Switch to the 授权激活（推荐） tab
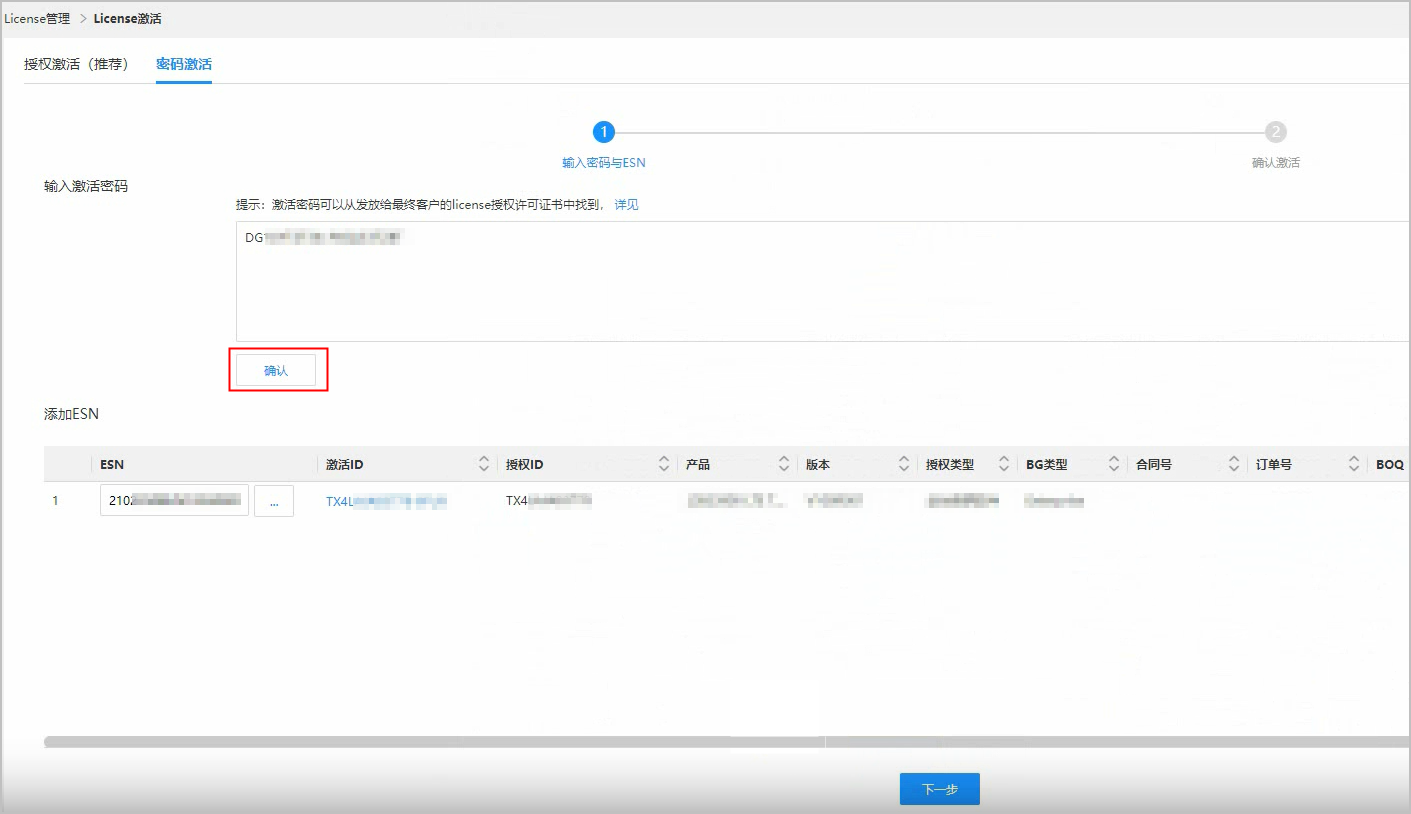 click(80, 63)
